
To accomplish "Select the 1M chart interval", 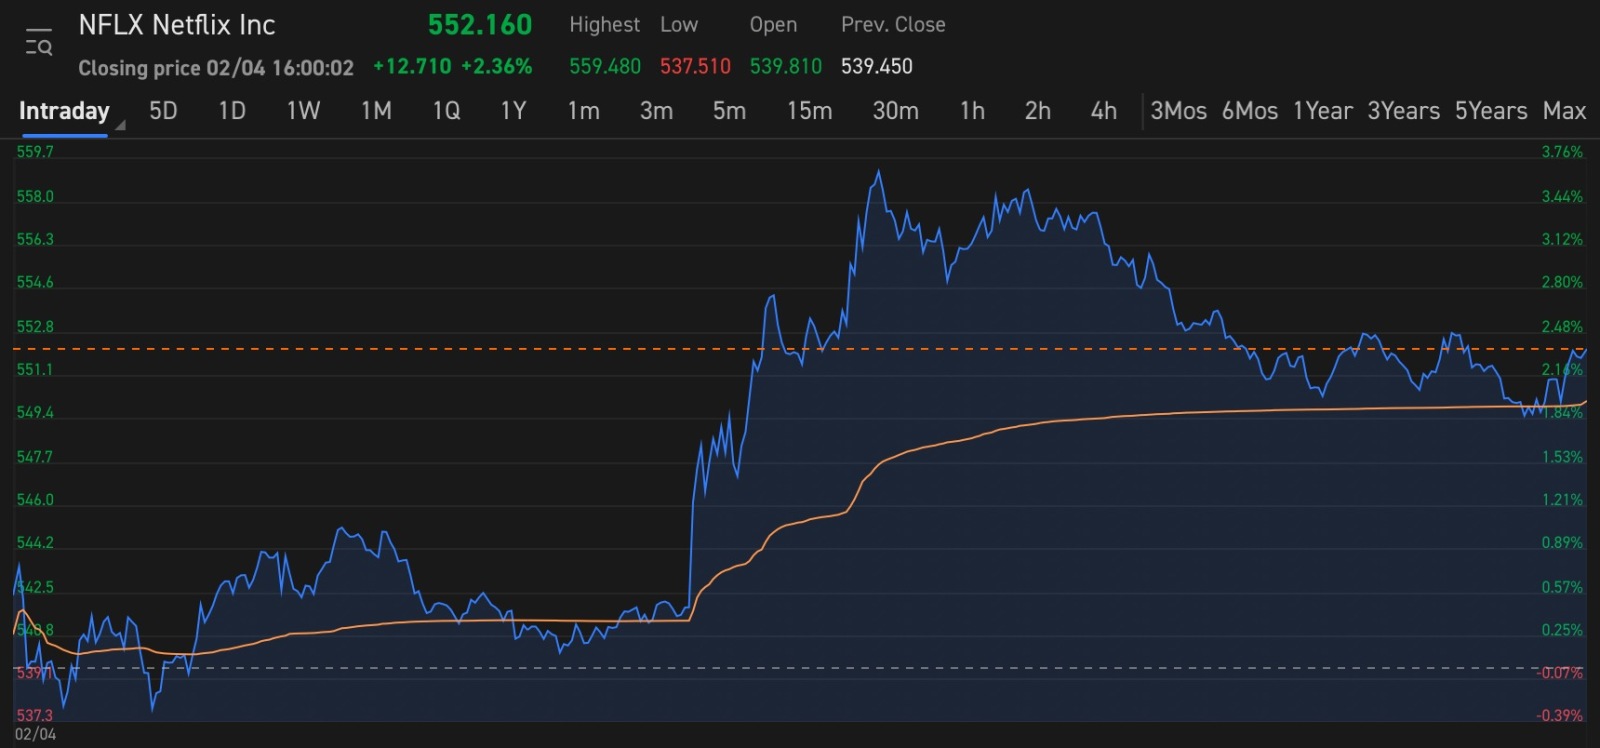I will [x=376, y=111].
